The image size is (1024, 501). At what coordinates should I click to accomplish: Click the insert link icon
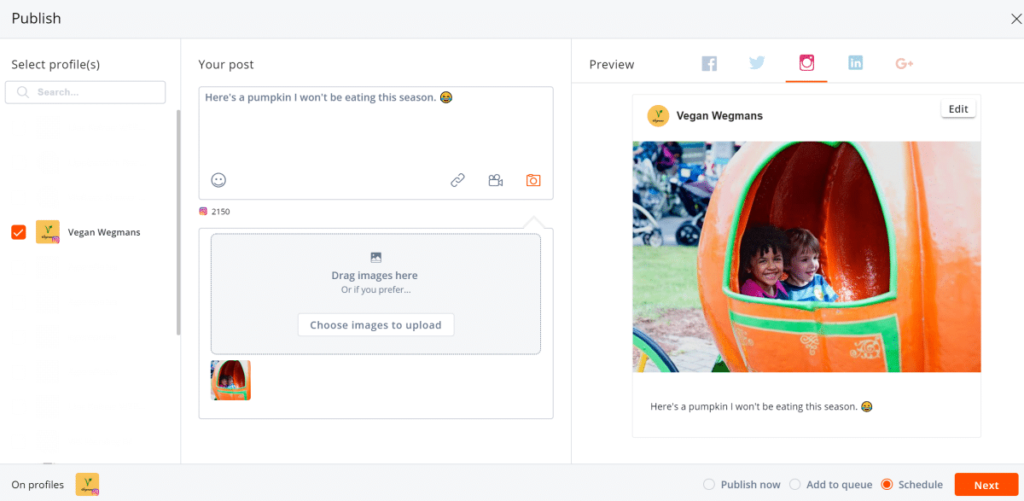tap(457, 180)
